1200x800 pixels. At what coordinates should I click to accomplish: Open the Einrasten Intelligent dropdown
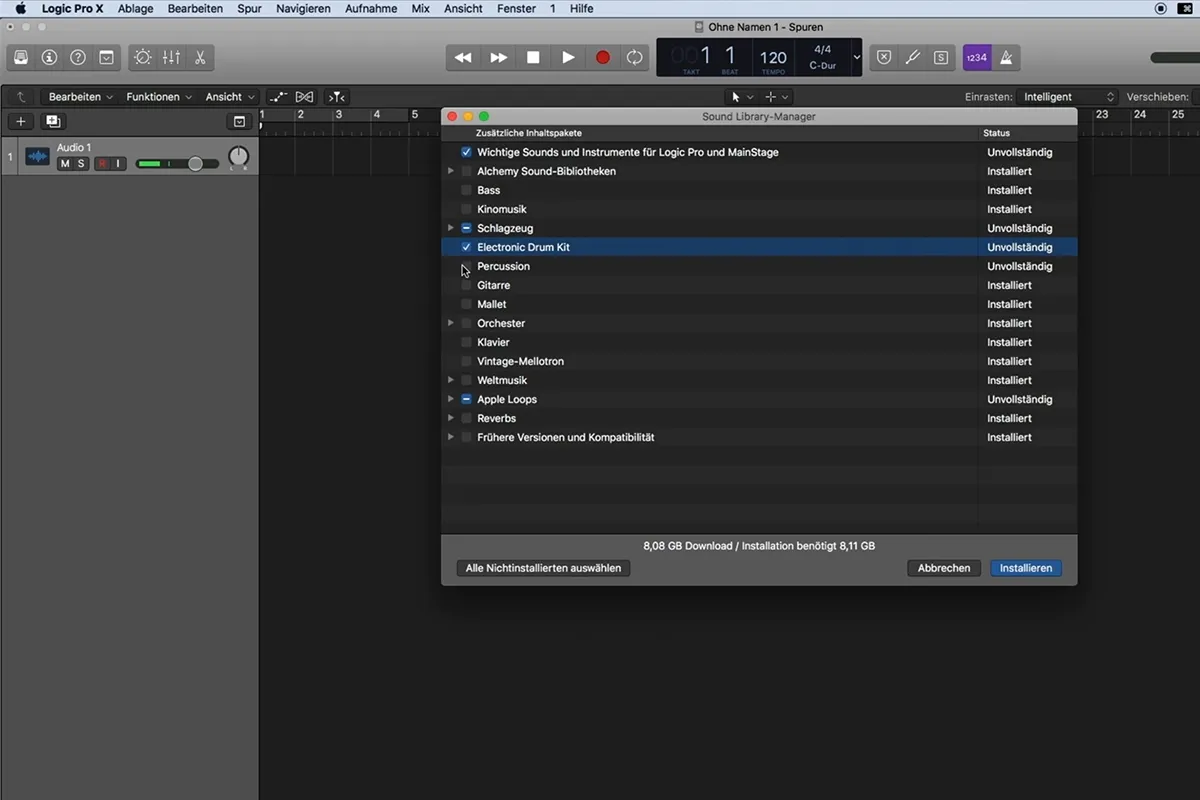click(x=1067, y=97)
